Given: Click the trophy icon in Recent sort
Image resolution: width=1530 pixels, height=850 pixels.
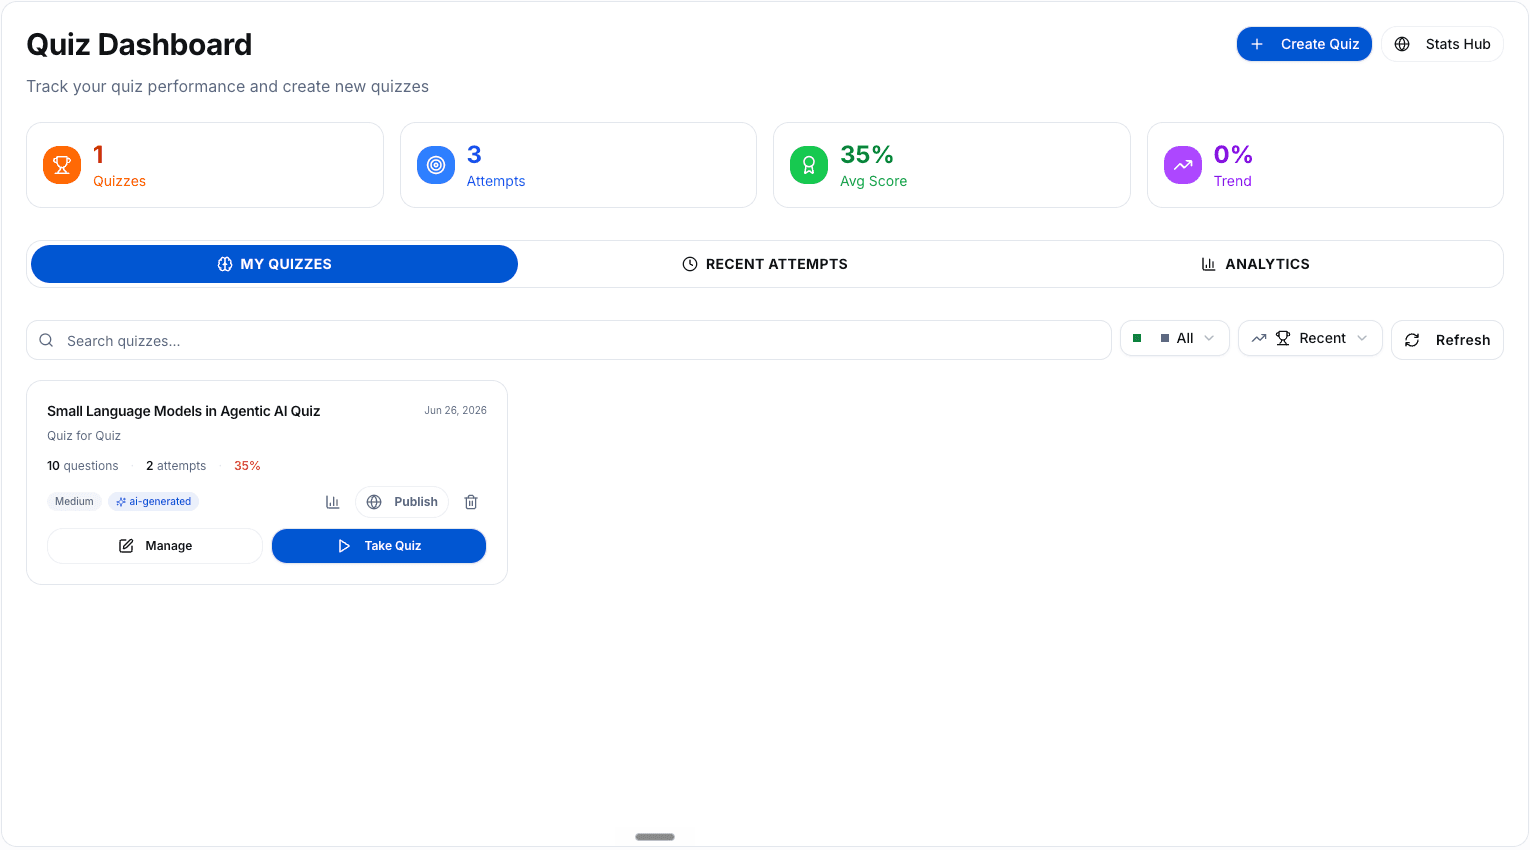Looking at the screenshot, I should click(1283, 338).
